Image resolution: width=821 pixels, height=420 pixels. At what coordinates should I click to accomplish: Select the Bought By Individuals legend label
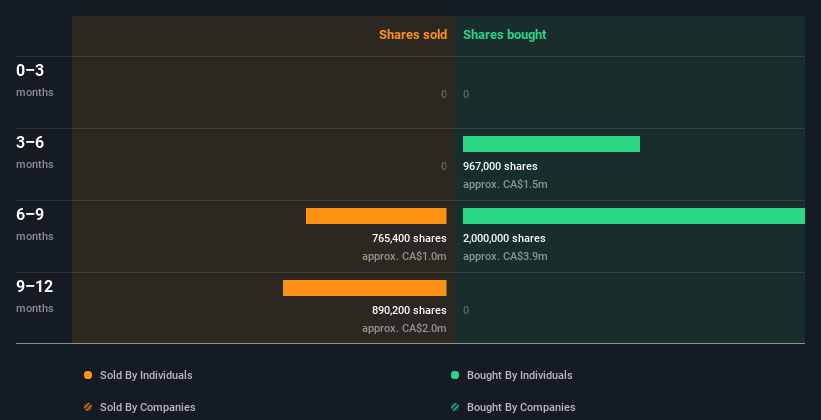(x=519, y=375)
